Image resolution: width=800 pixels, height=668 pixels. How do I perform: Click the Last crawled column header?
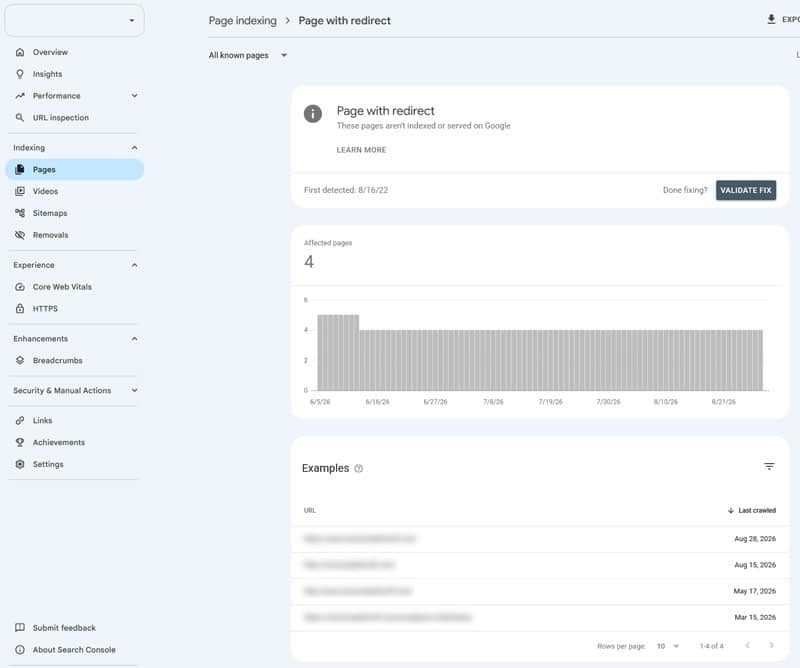click(752, 510)
